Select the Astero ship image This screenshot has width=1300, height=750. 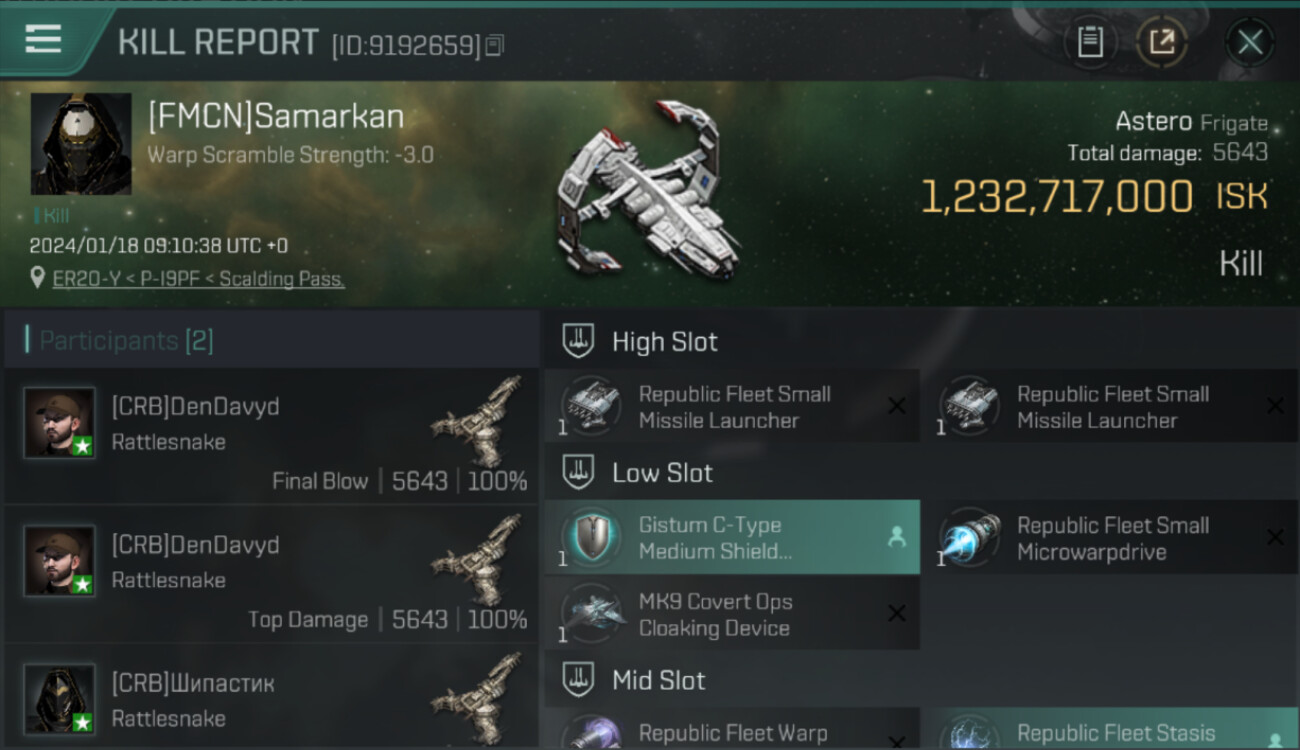tap(649, 190)
